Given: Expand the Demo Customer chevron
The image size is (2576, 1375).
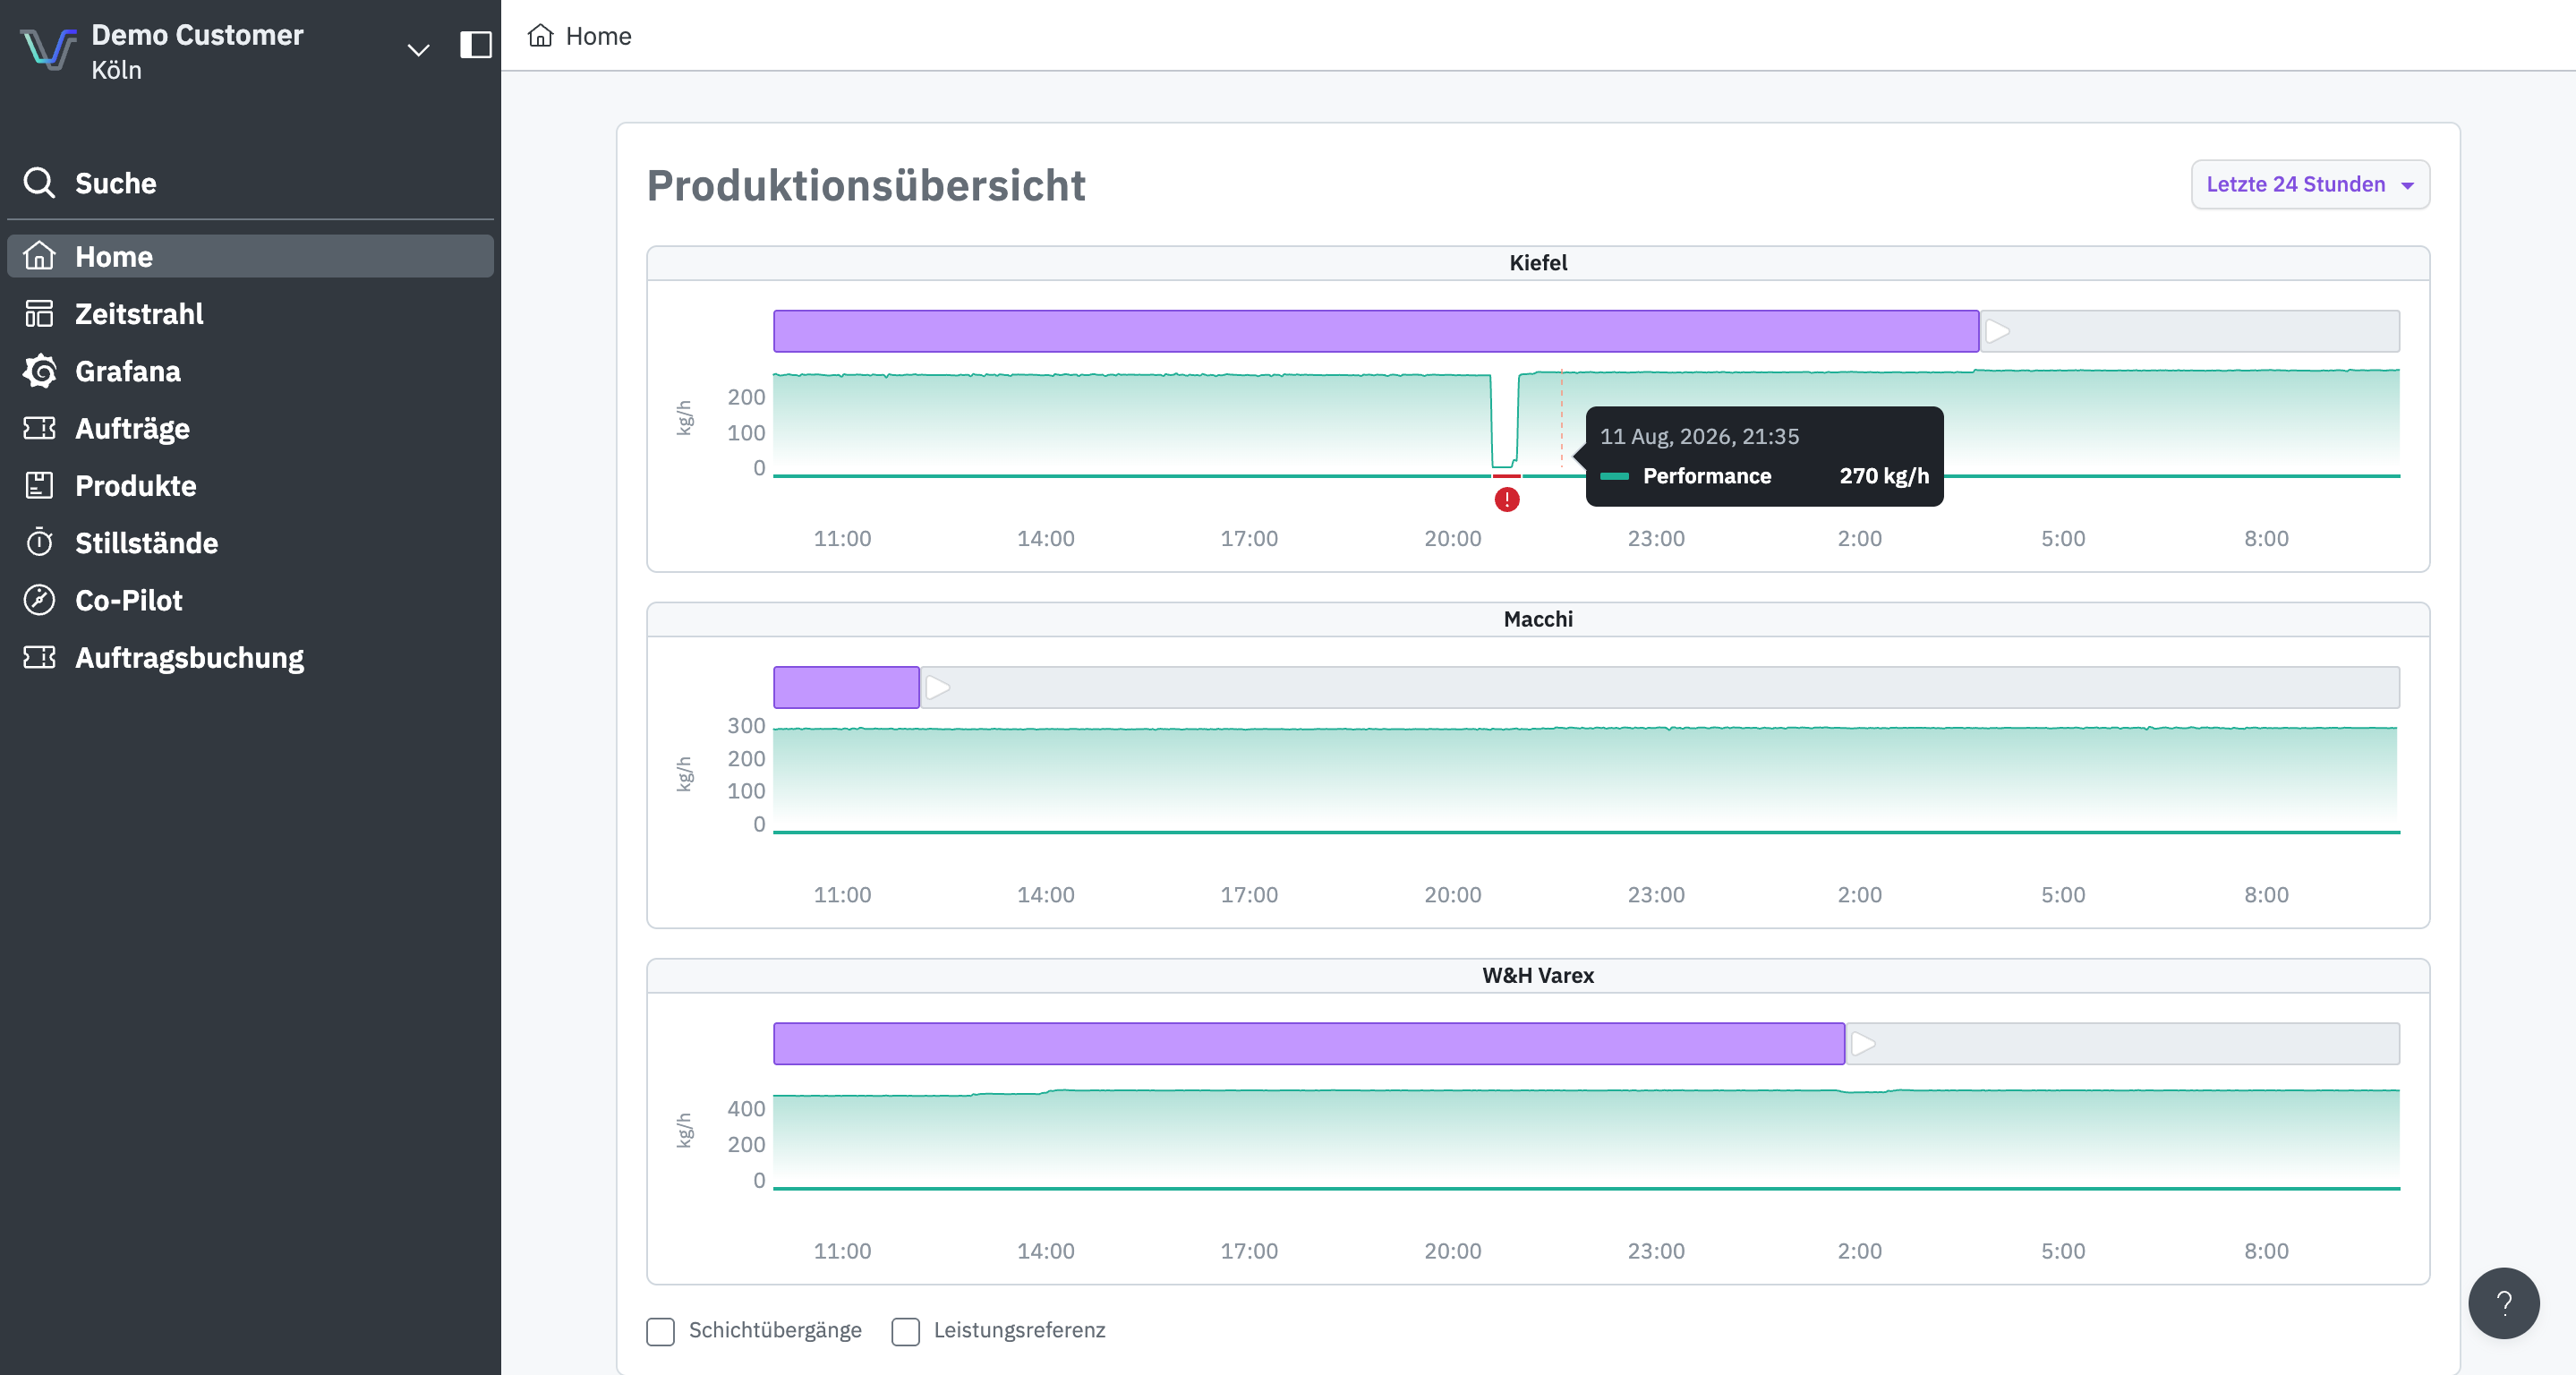Looking at the screenshot, I should tap(418, 49).
